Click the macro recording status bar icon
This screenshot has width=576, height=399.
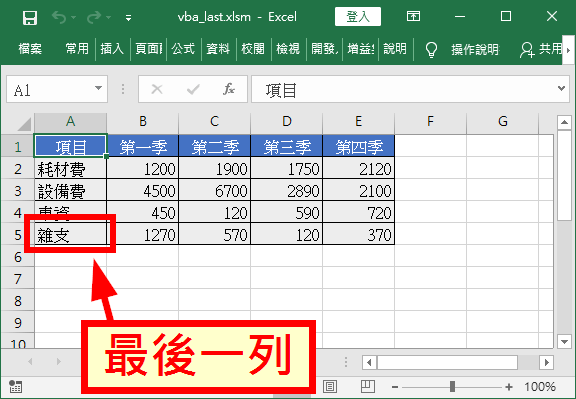coord(15,386)
